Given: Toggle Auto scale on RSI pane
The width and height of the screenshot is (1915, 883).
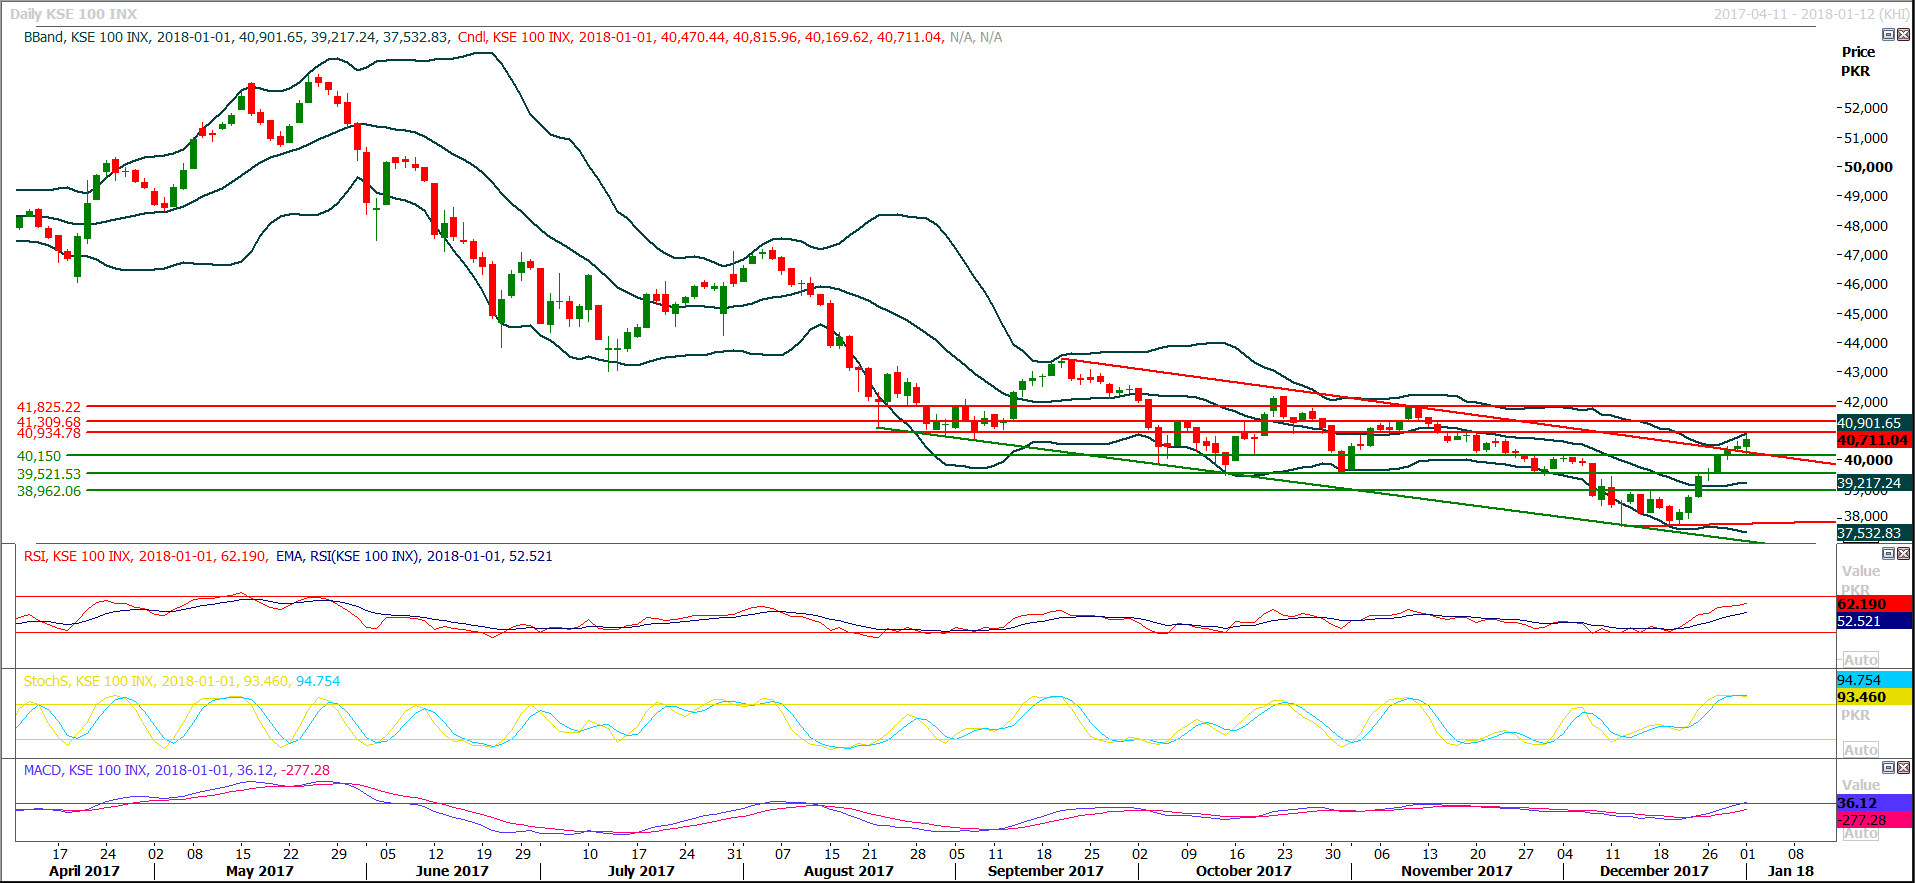Looking at the screenshot, I should coord(1860,660).
